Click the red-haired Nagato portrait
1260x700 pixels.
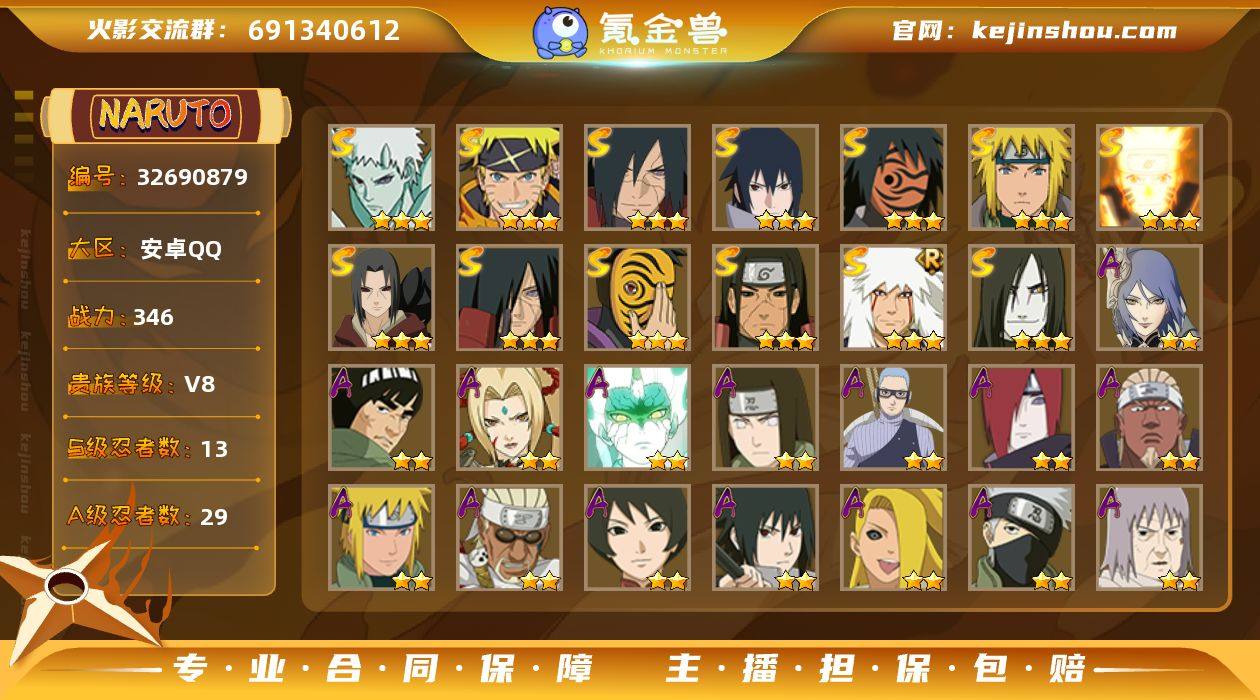coord(1022,418)
